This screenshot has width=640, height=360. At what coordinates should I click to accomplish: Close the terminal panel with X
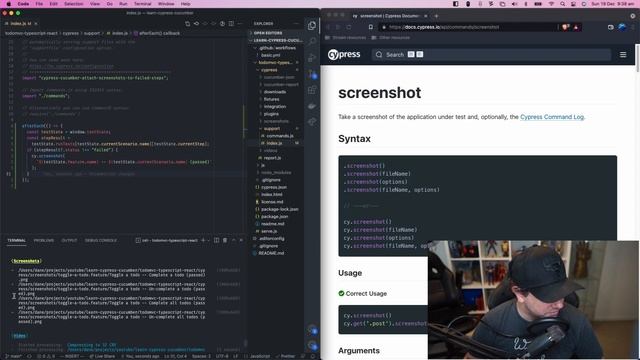pyautogui.click(x=241, y=240)
